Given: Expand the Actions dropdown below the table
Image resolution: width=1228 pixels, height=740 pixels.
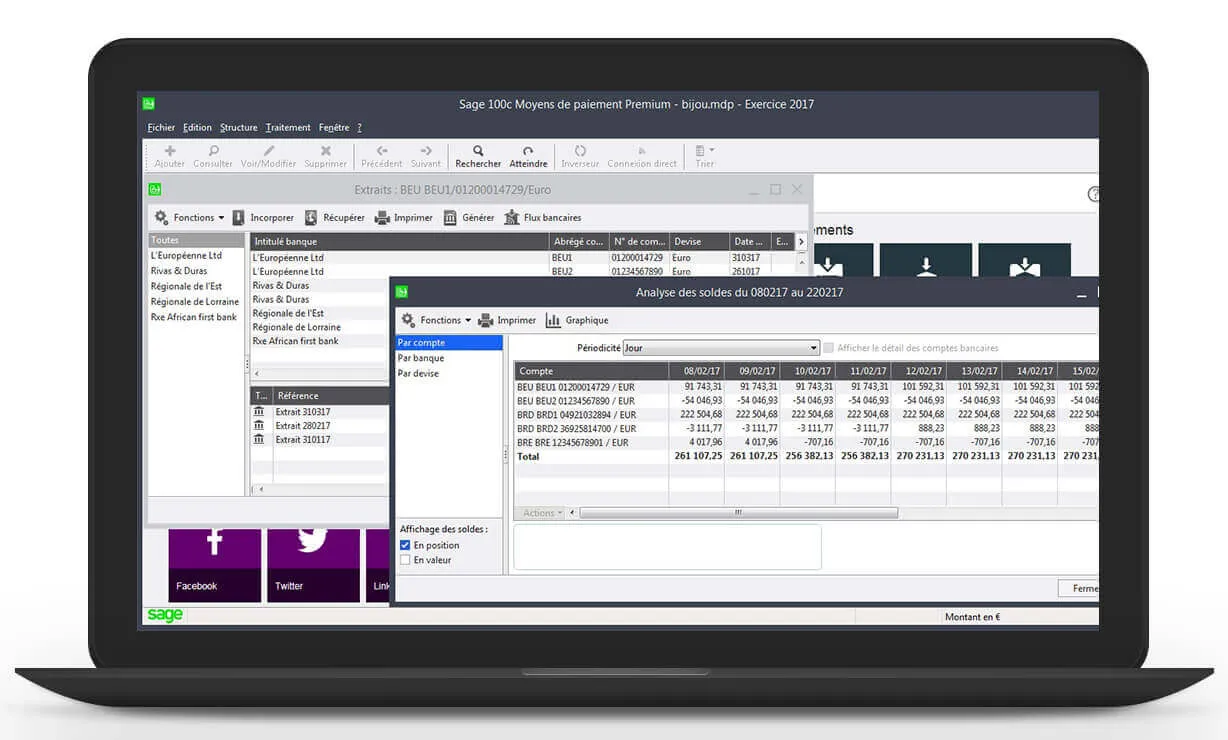Looking at the screenshot, I should tap(542, 513).
